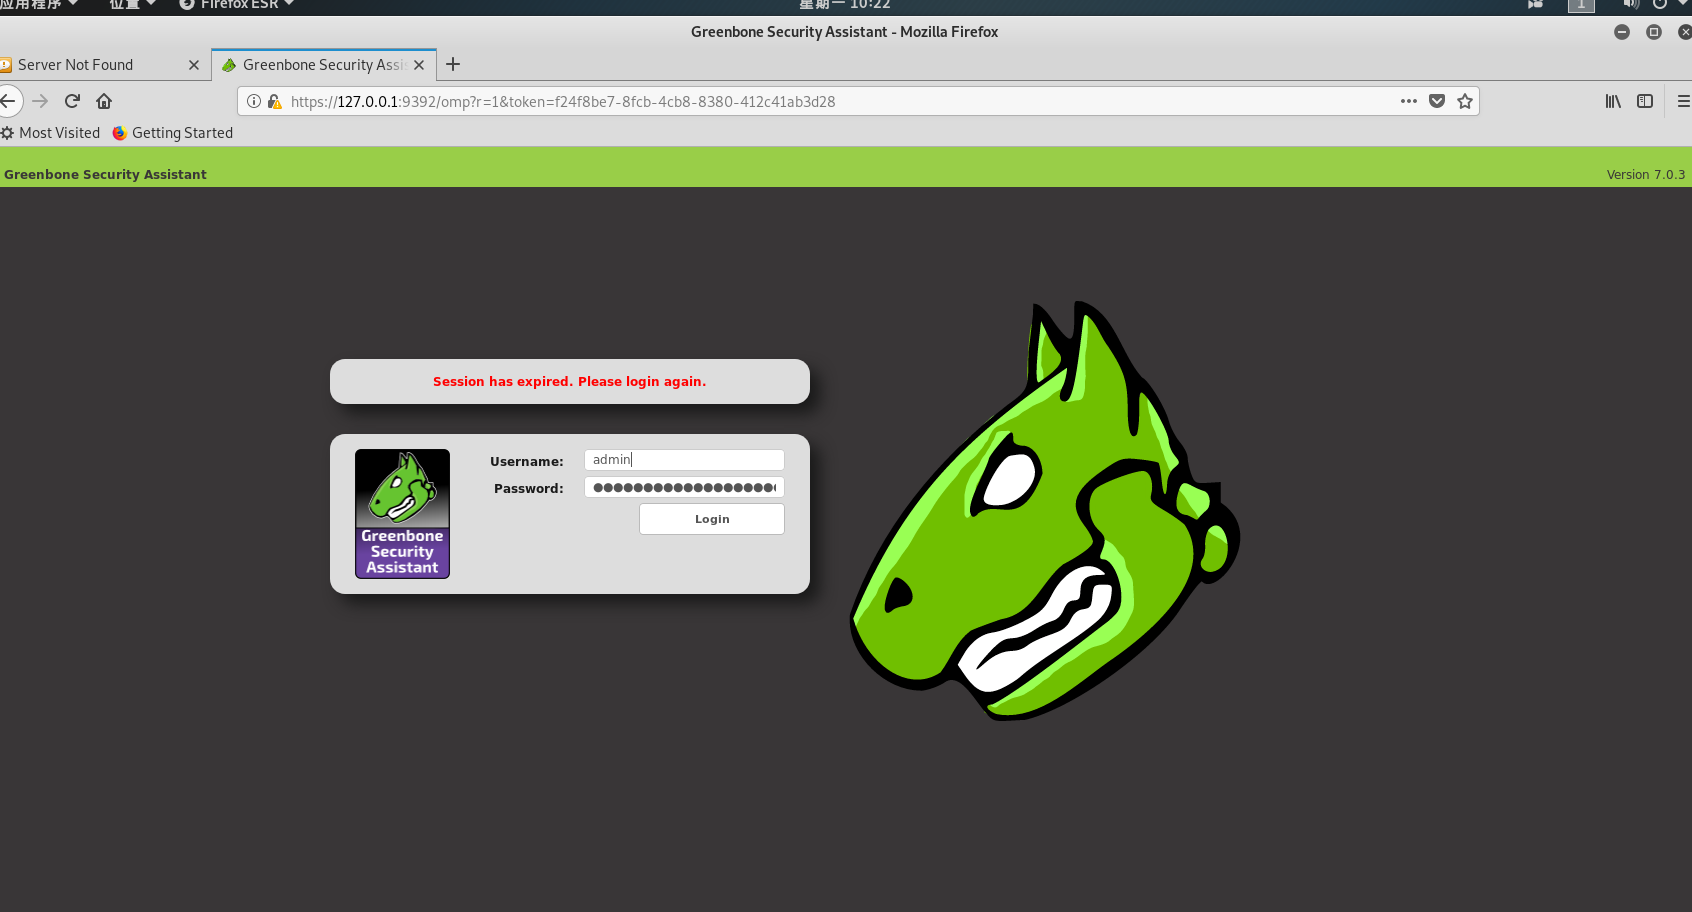Close the Greenbone Security Assistant tab
The width and height of the screenshot is (1692, 912).
pyautogui.click(x=419, y=65)
